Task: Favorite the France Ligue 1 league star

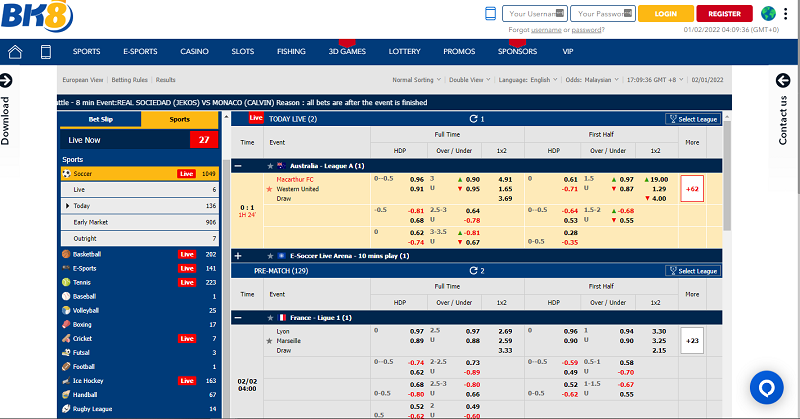Action: tap(270, 318)
